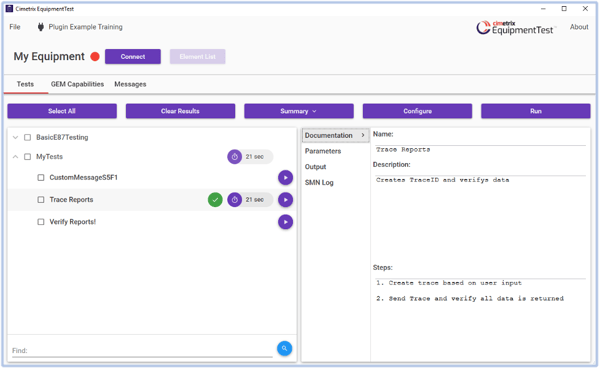Image resolution: width=600 pixels, height=369 pixels.
Task: Open the Summary dropdown button
Action: [299, 111]
